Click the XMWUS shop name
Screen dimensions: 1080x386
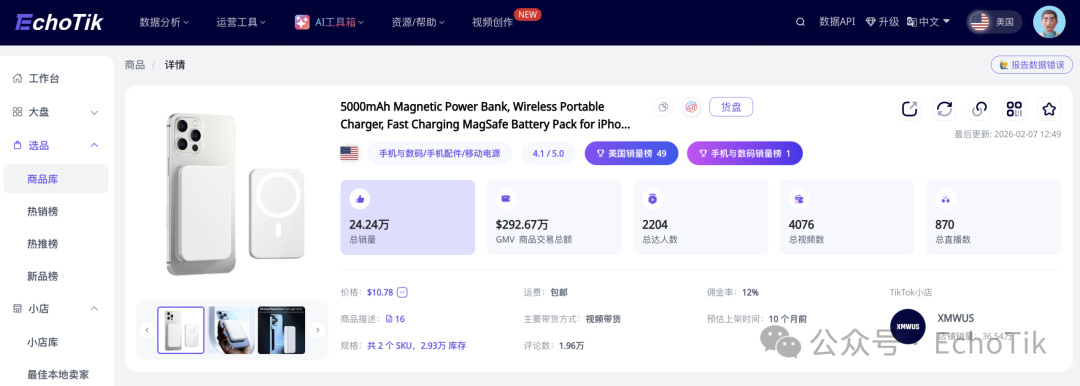pos(956,318)
